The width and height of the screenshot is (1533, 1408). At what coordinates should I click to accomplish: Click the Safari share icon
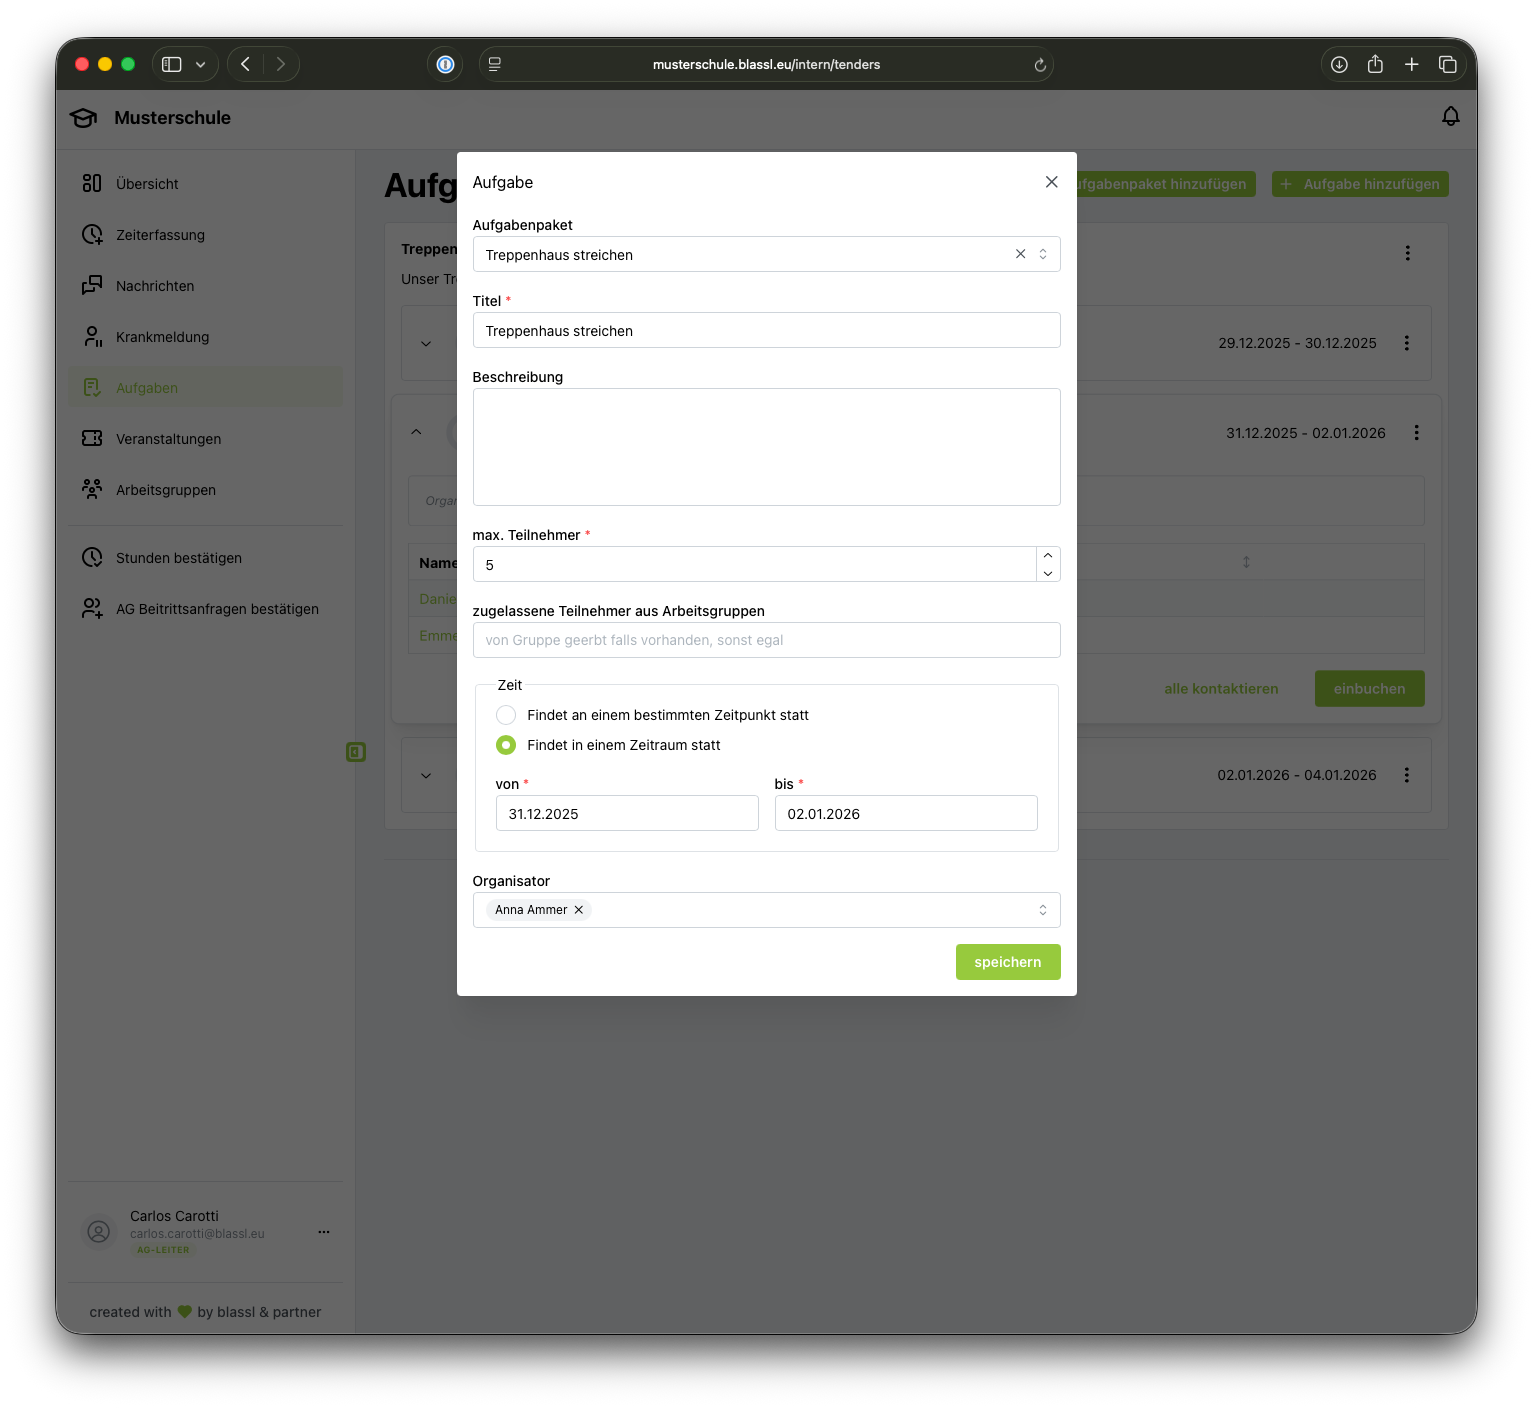tap(1375, 65)
